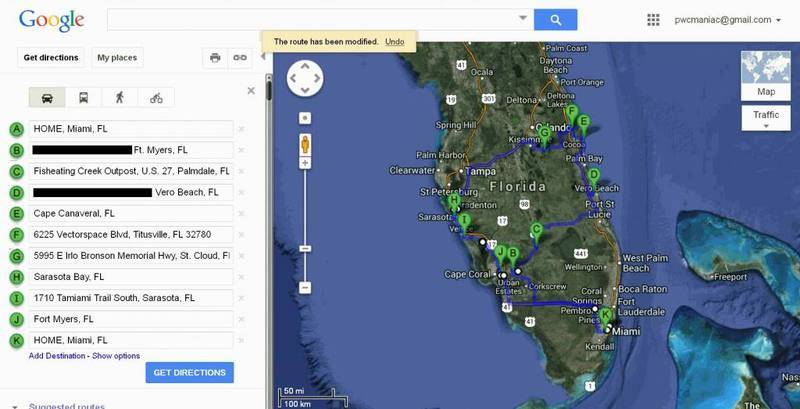Viewport: 800px width, 409px height.
Task: Click map marker I near Sarasota
Action: pos(463,224)
